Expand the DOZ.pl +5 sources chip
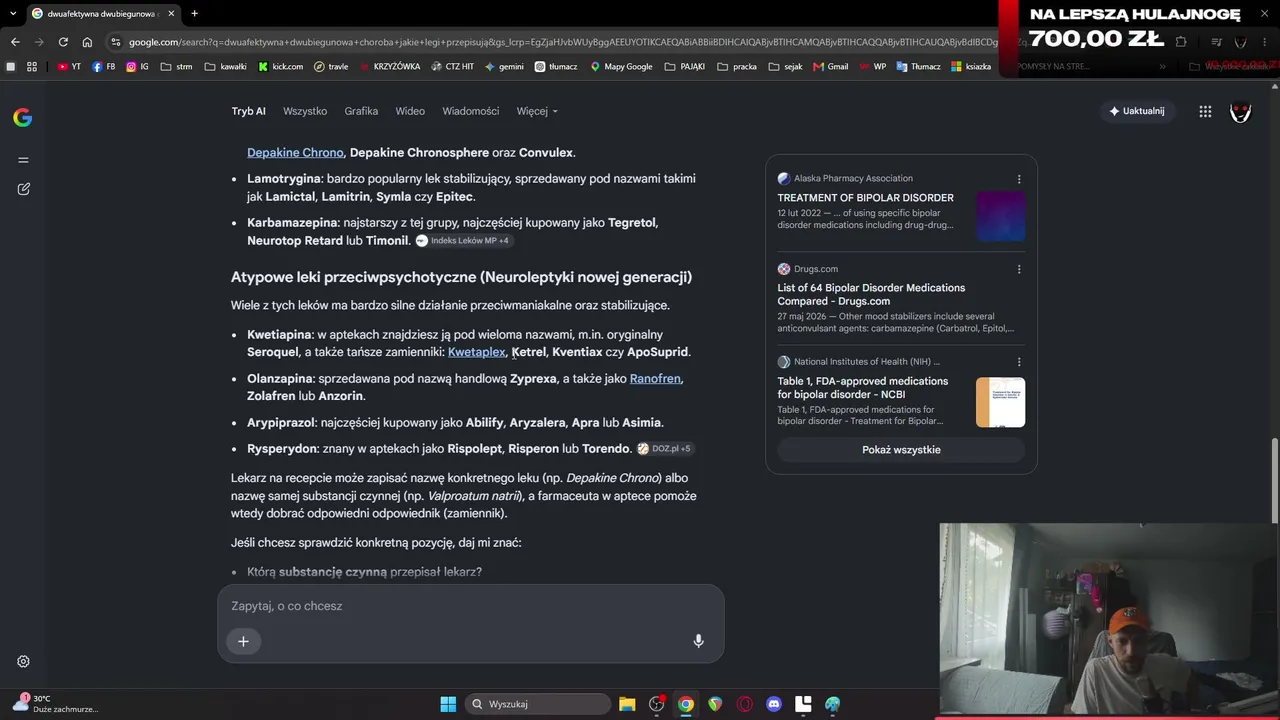This screenshot has width=1280, height=720. (x=664, y=449)
